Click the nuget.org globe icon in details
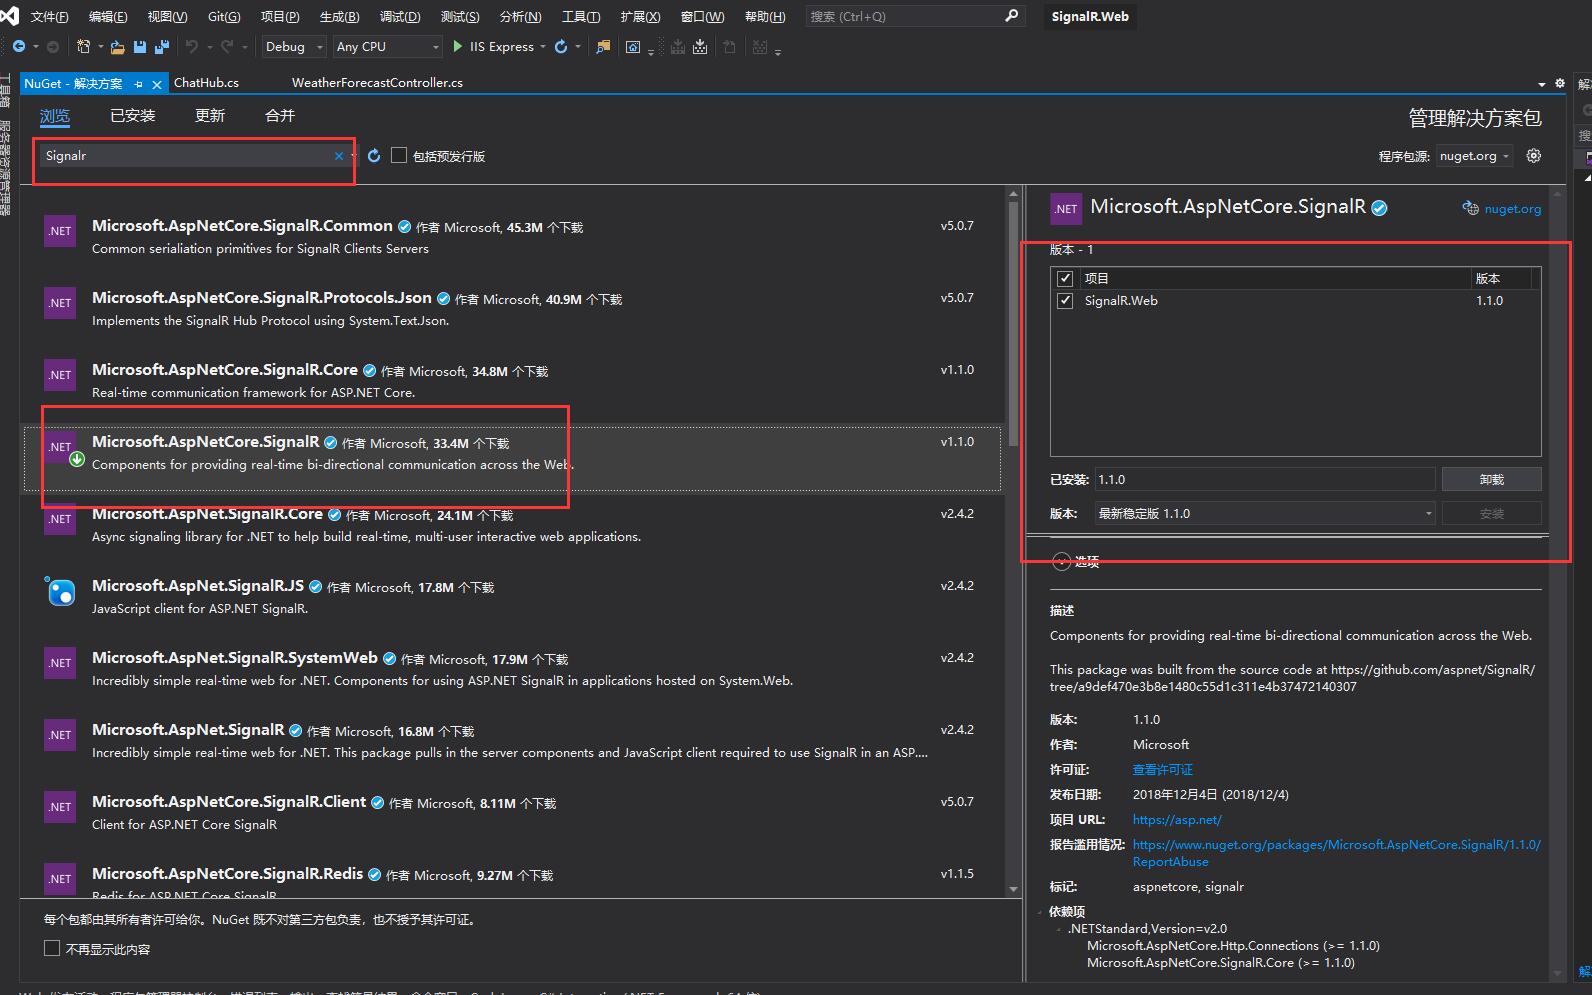1592x995 pixels. (1470, 208)
